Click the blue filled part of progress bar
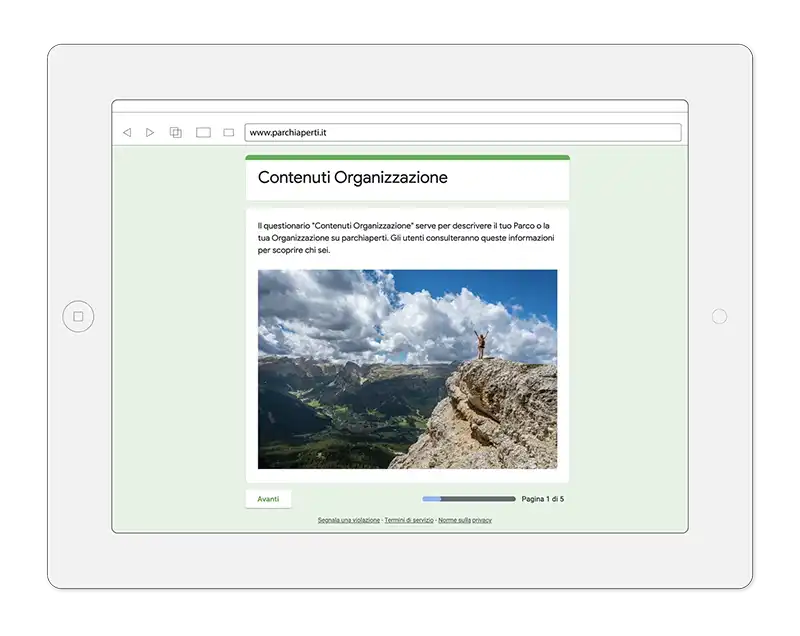The width and height of the screenshot is (800, 636). pyautogui.click(x=432, y=499)
